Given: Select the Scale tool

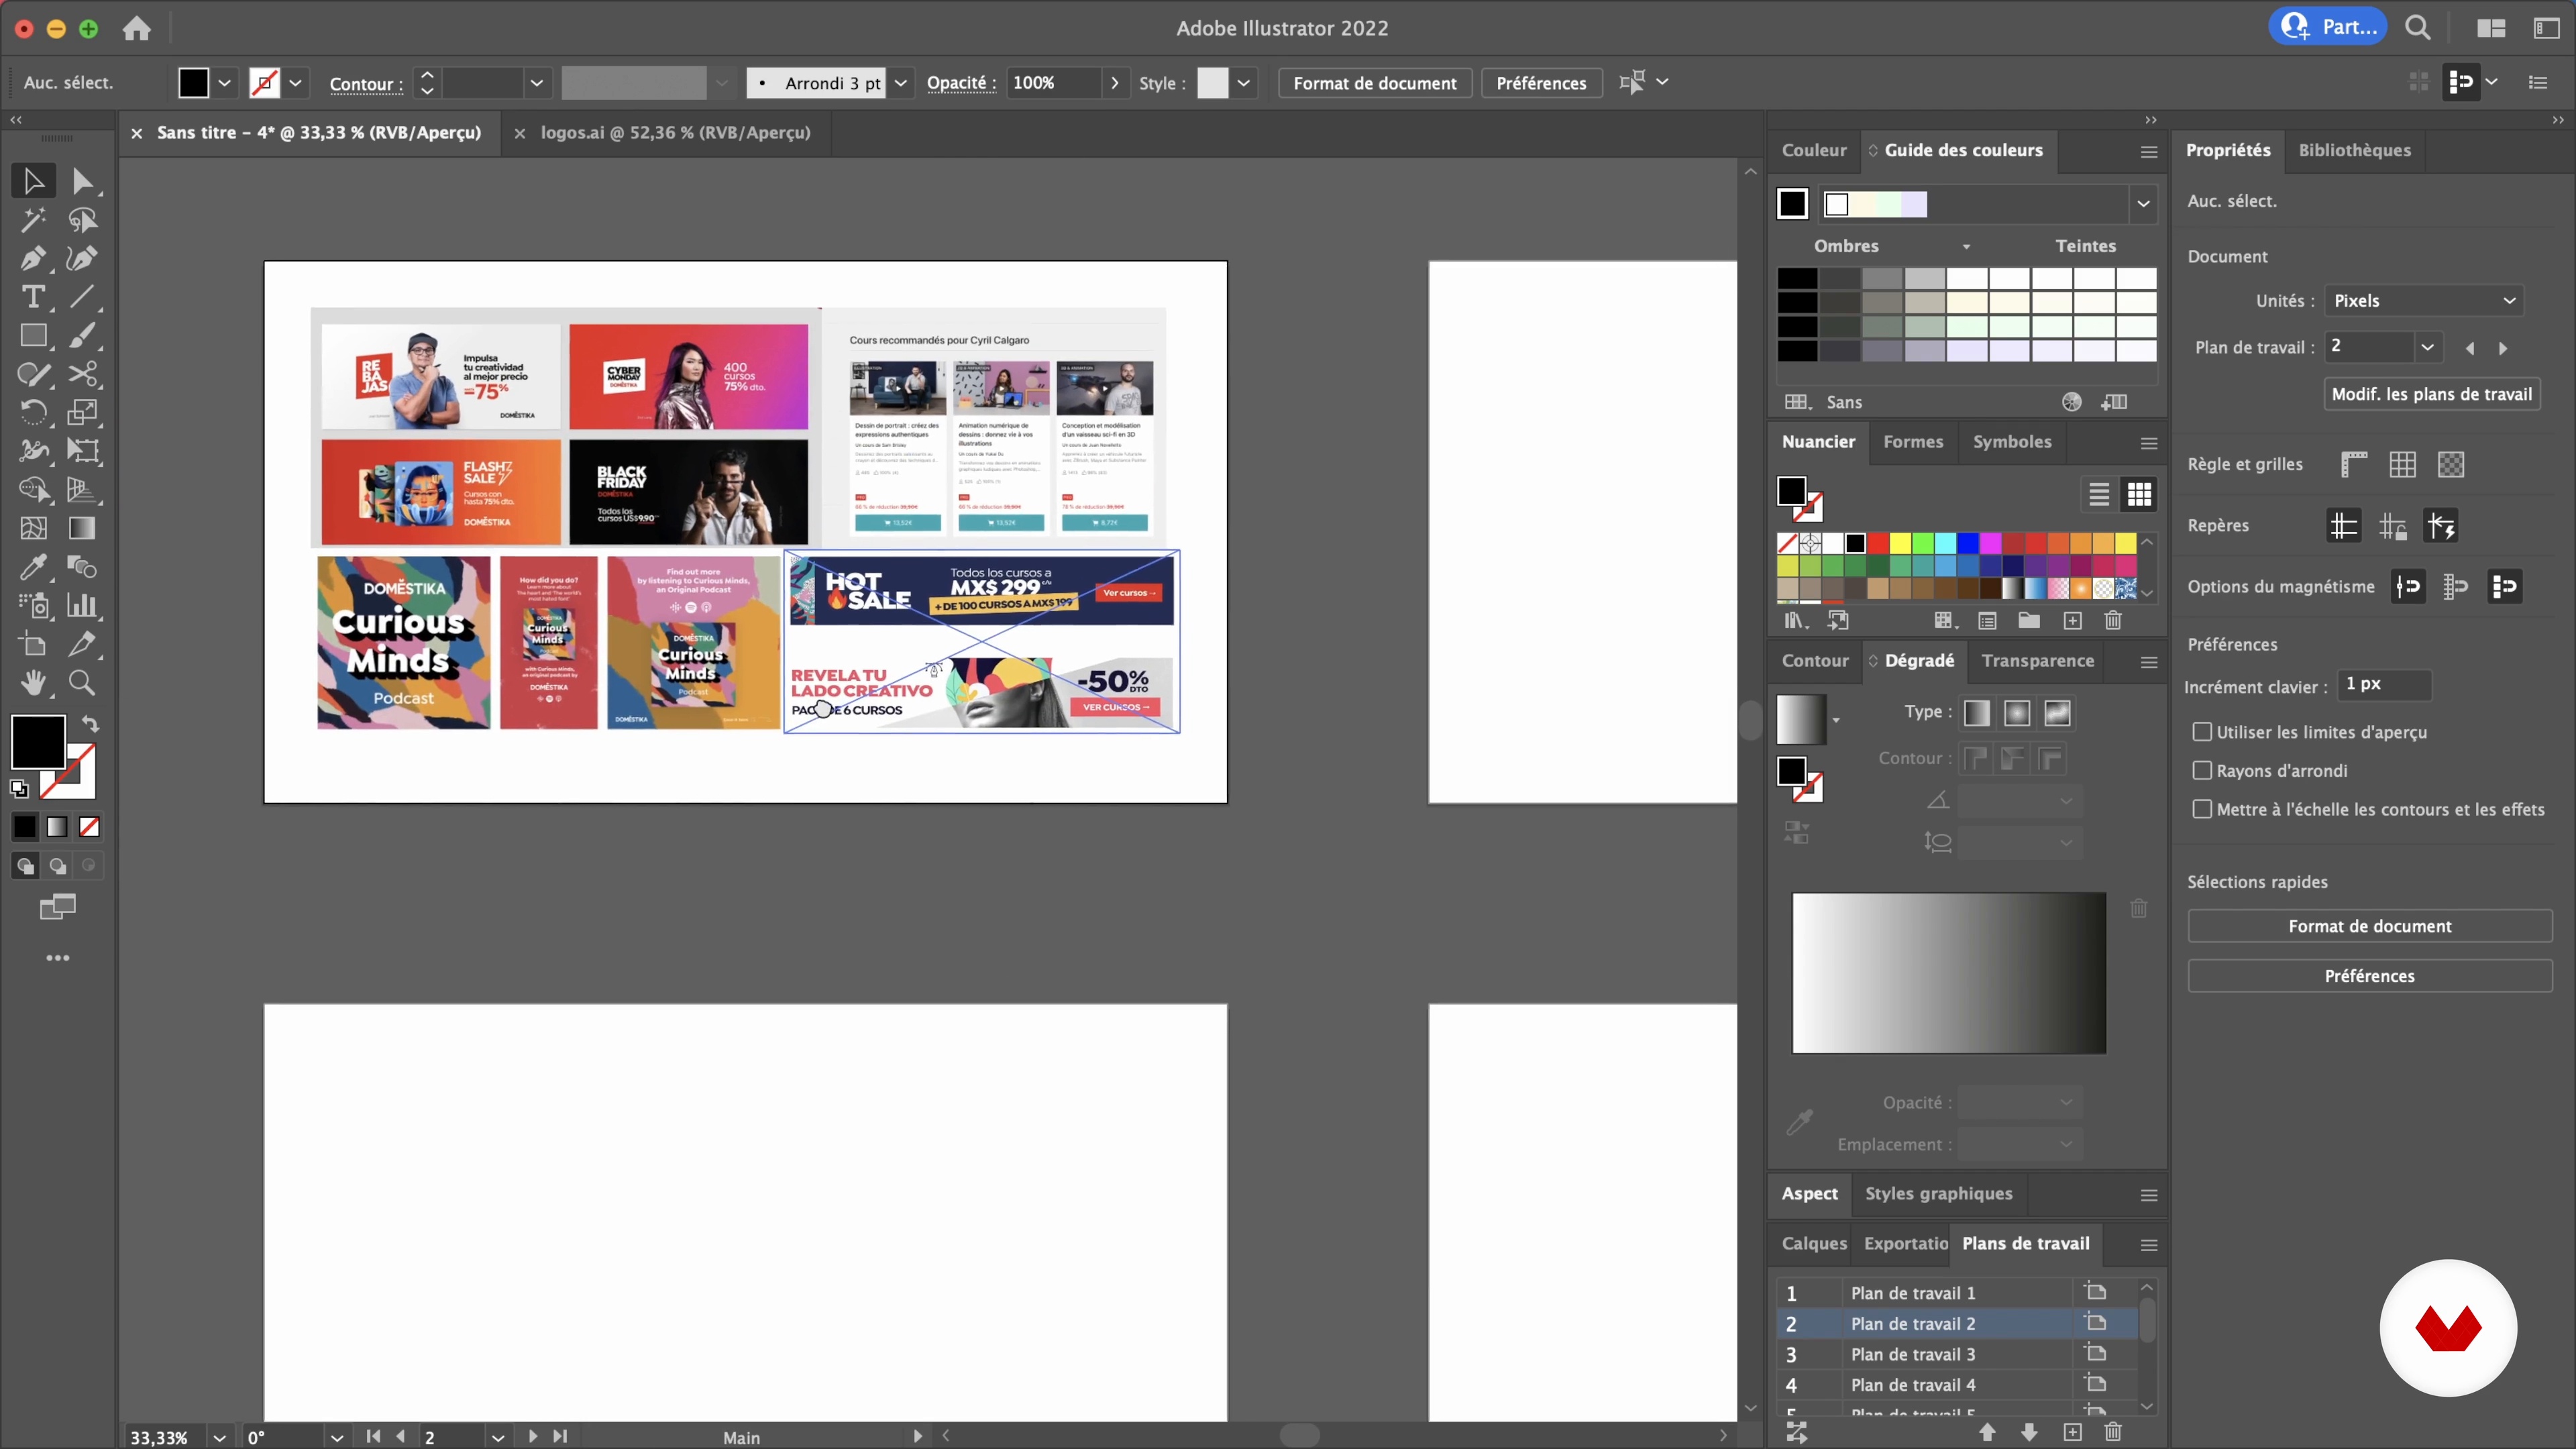Looking at the screenshot, I should (82, 412).
